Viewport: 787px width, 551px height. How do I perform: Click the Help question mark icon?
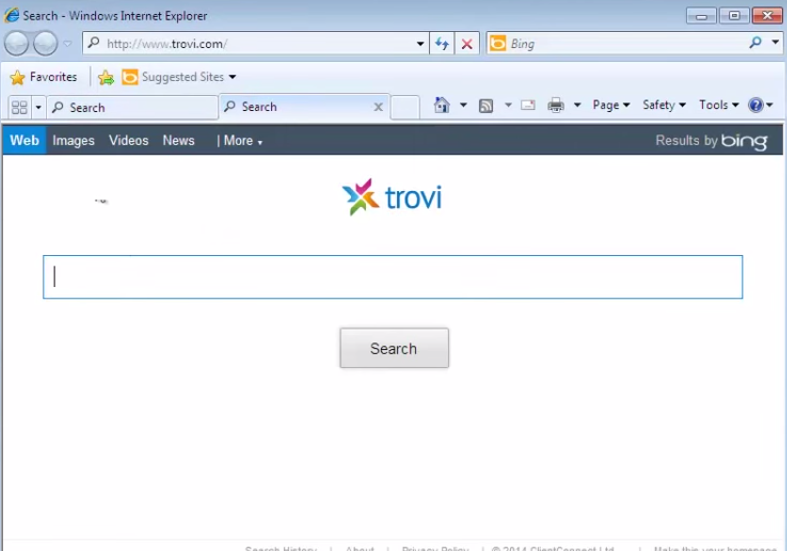coord(756,105)
